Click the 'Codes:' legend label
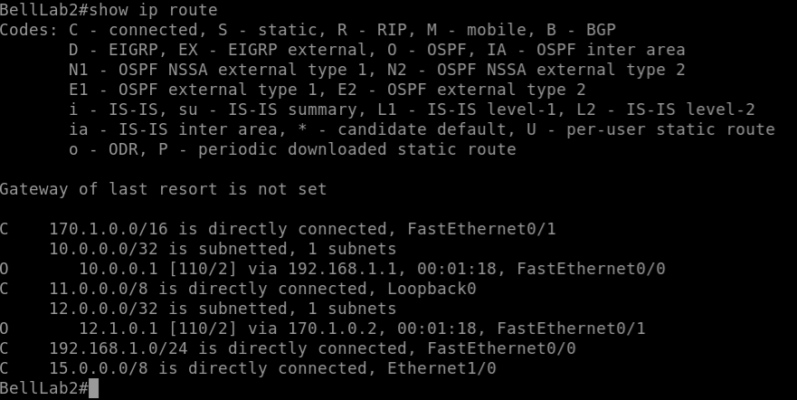The width and height of the screenshot is (797, 400). pyautogui.click(x=29, y=30)
